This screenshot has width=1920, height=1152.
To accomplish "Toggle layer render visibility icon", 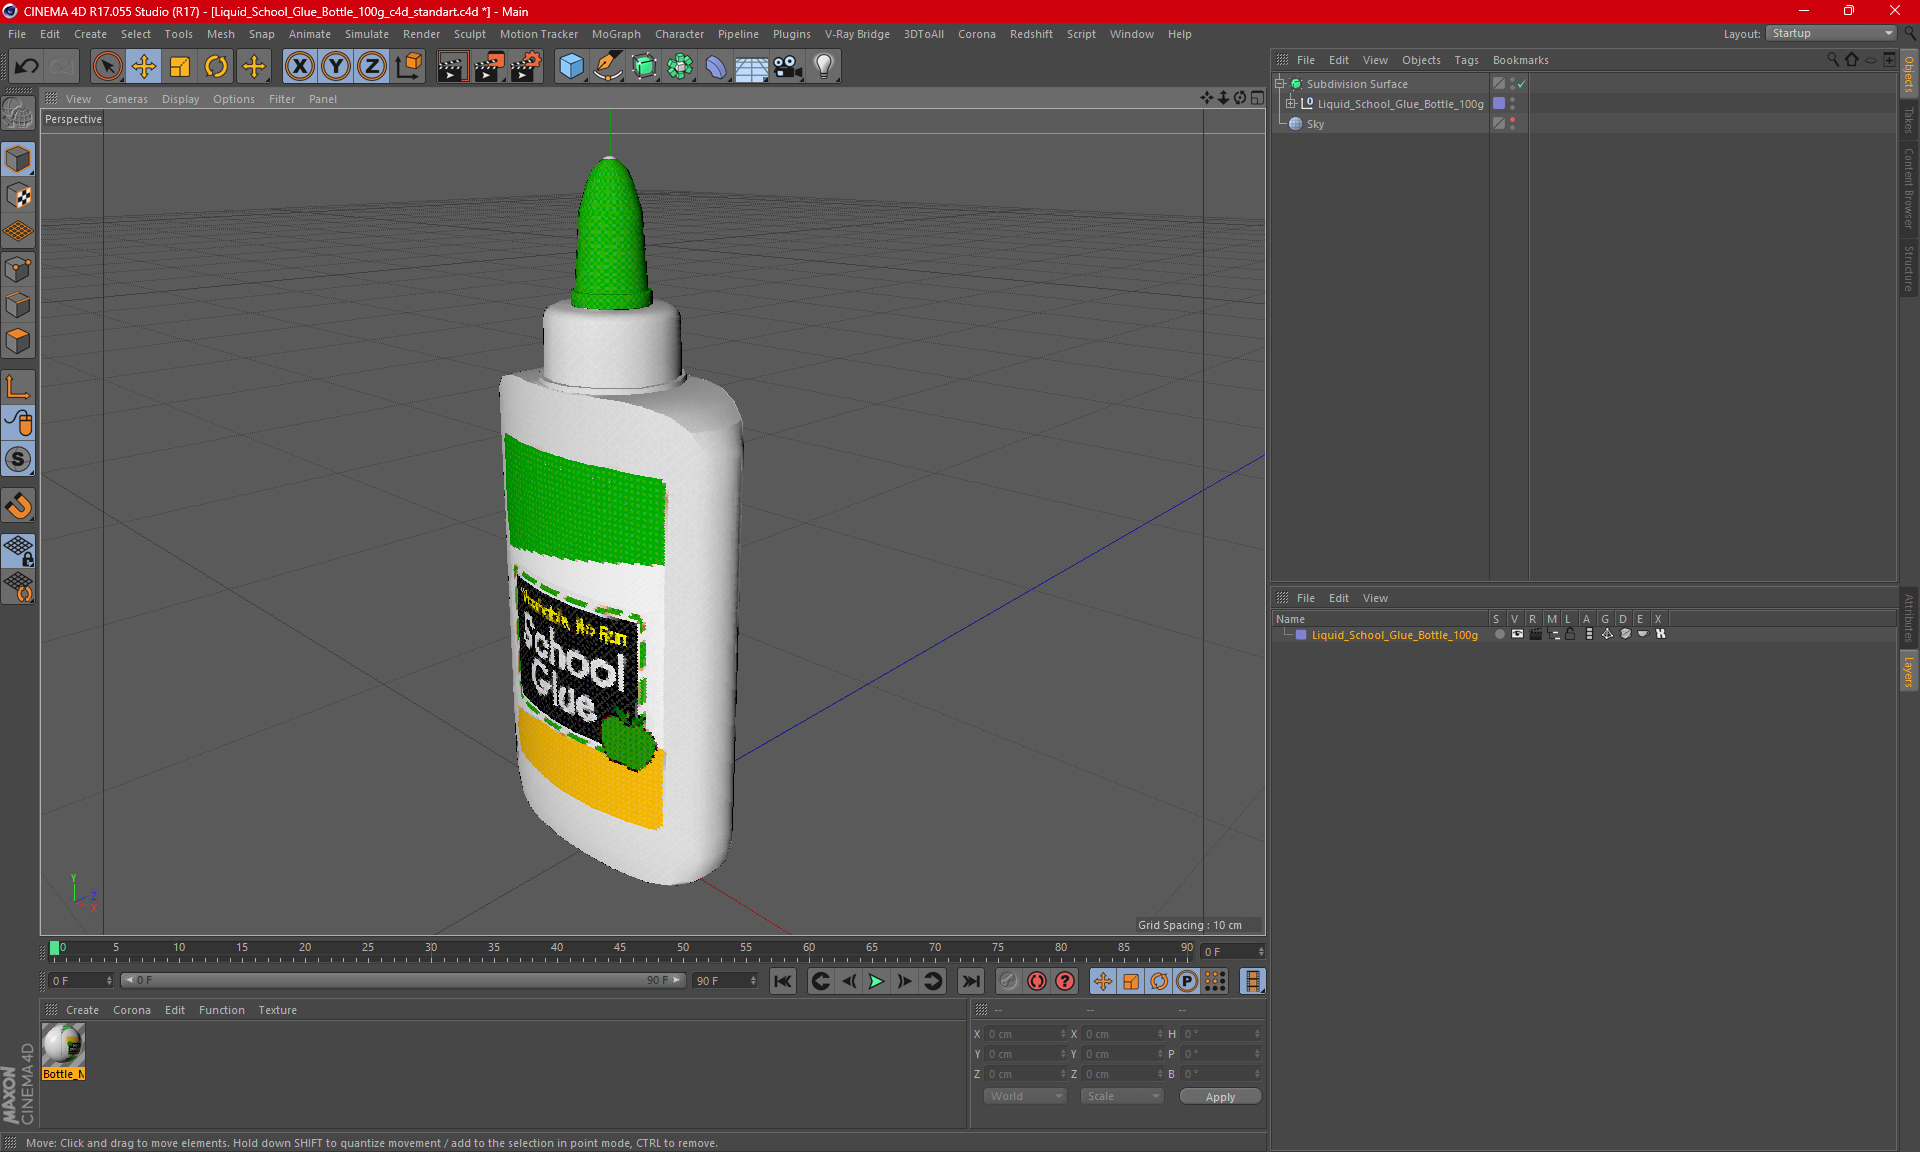I will pos(1535,634).
